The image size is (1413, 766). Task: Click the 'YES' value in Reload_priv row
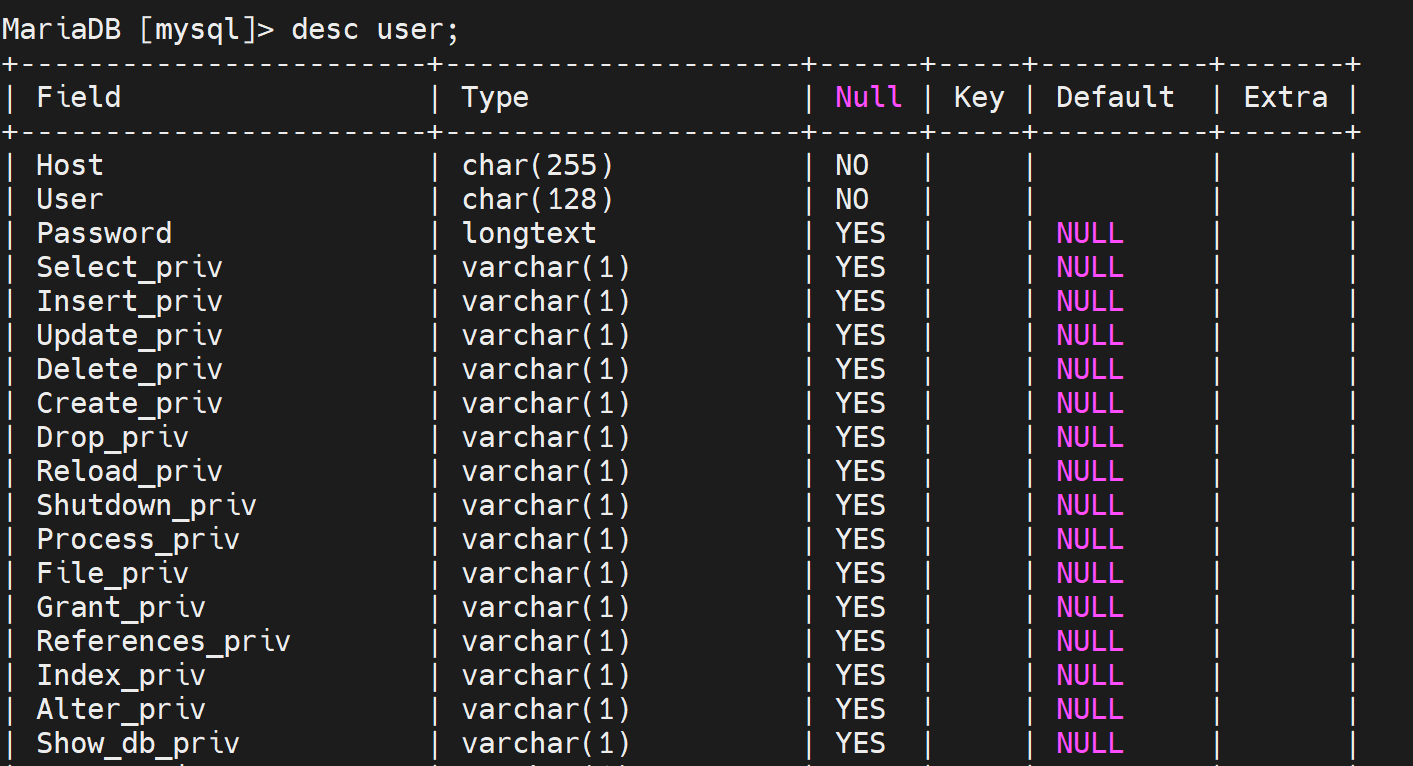tap(861, 471)
